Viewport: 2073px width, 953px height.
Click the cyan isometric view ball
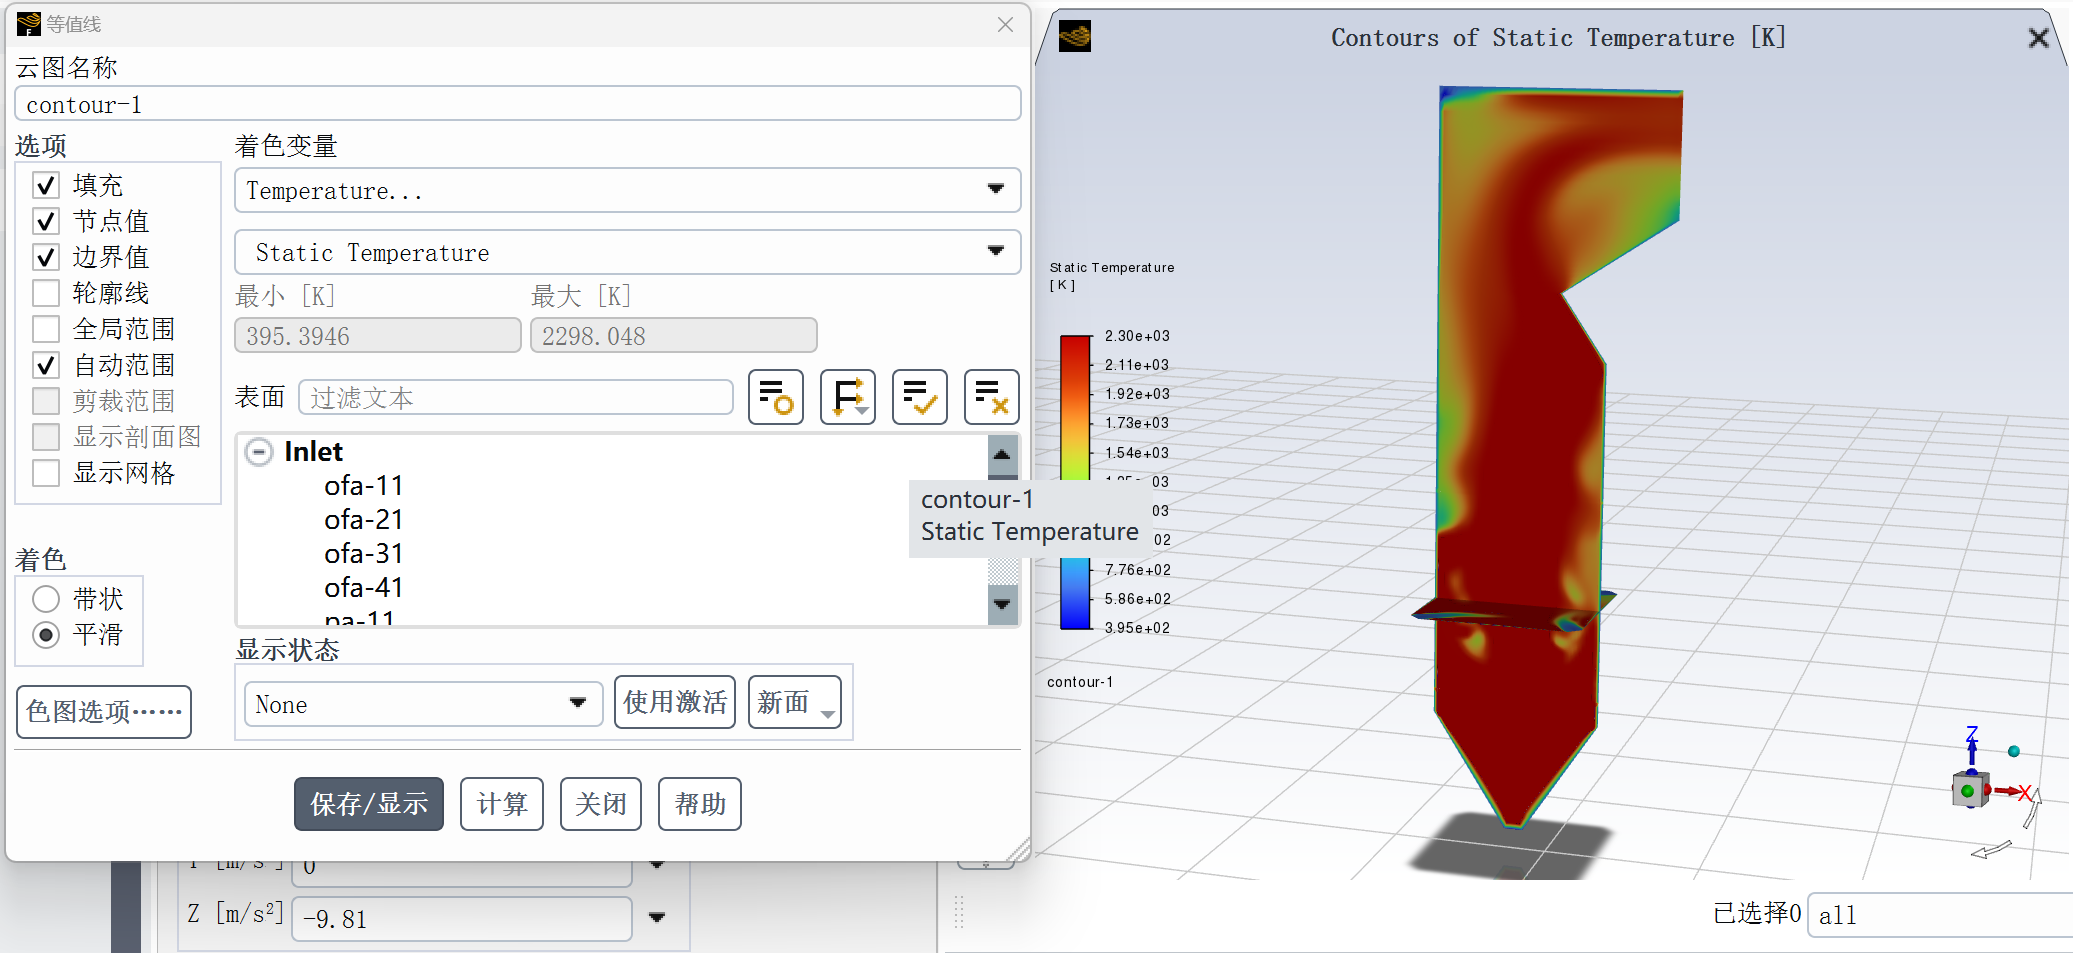click(2013, 751)
